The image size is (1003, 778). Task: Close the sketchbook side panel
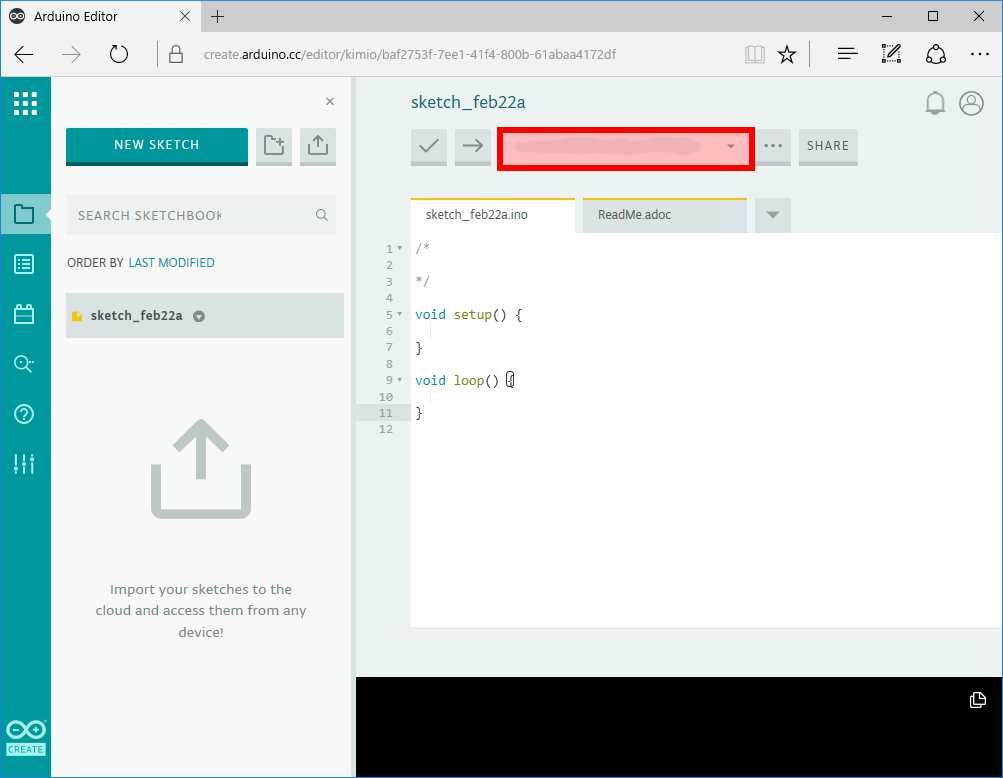[x=330, y=101]
